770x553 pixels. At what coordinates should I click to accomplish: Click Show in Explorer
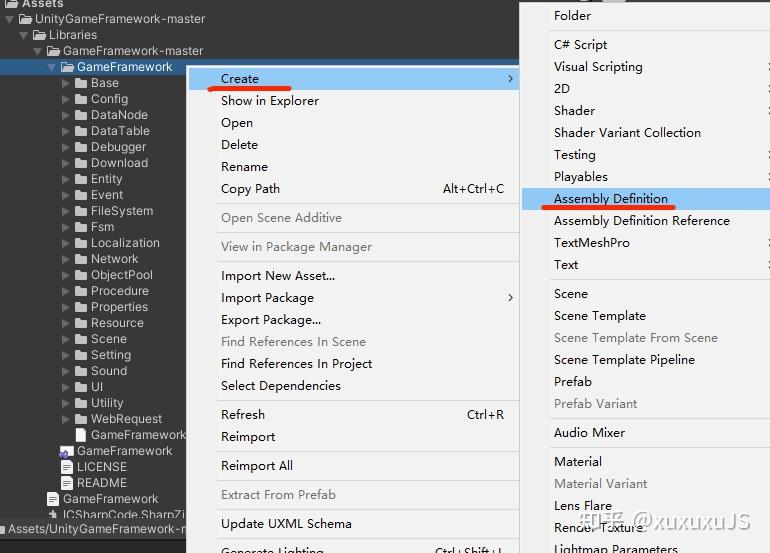click(x=269, y=101)
